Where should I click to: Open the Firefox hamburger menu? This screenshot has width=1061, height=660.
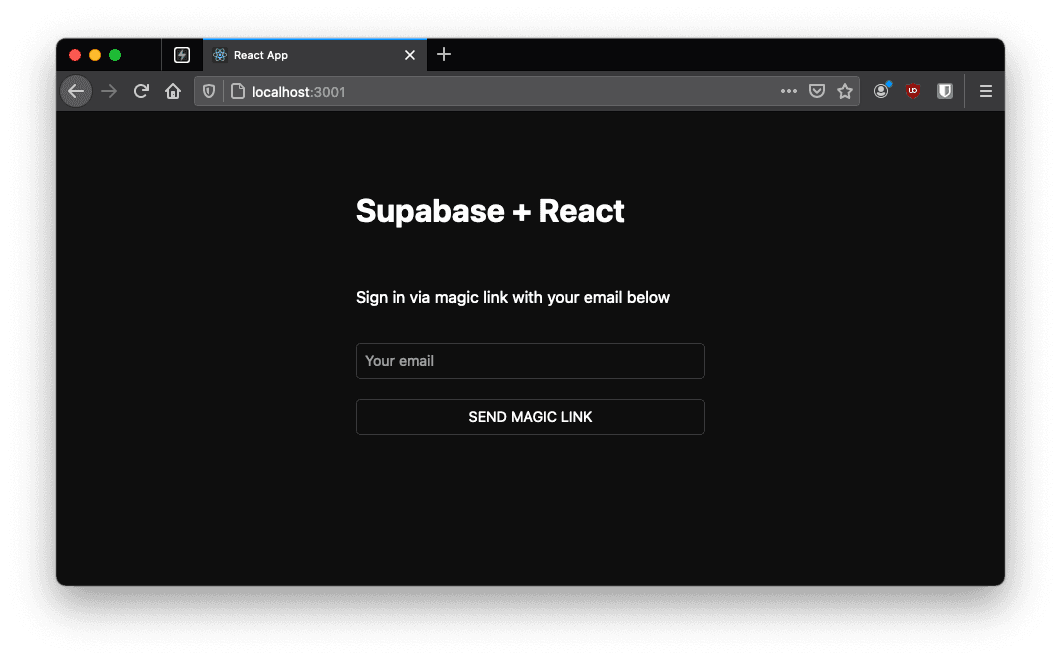986,91
